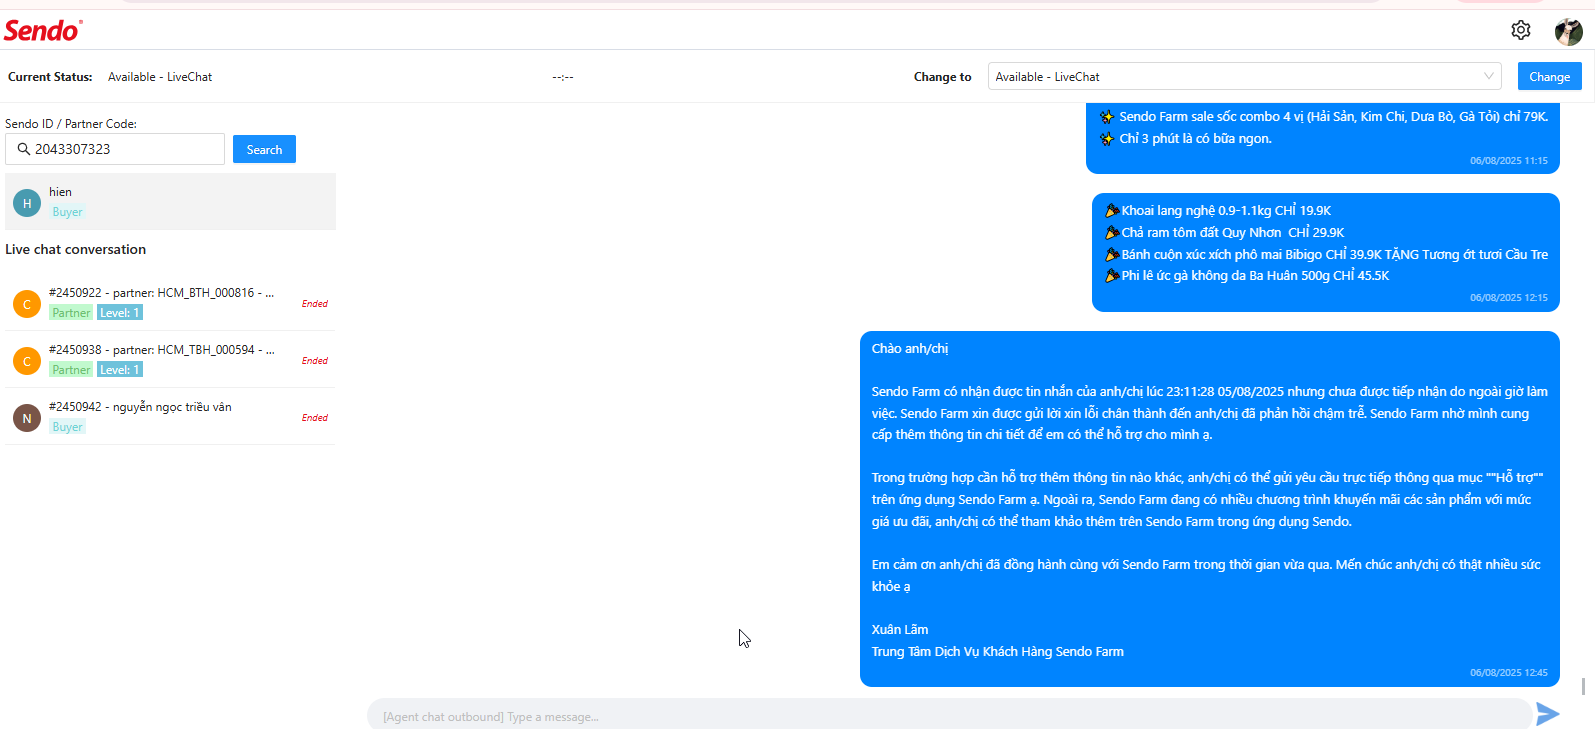This screenshot has width=1595, height=729.
Task: Click the chat scrollbar thumb
Action: point(1583,686)
